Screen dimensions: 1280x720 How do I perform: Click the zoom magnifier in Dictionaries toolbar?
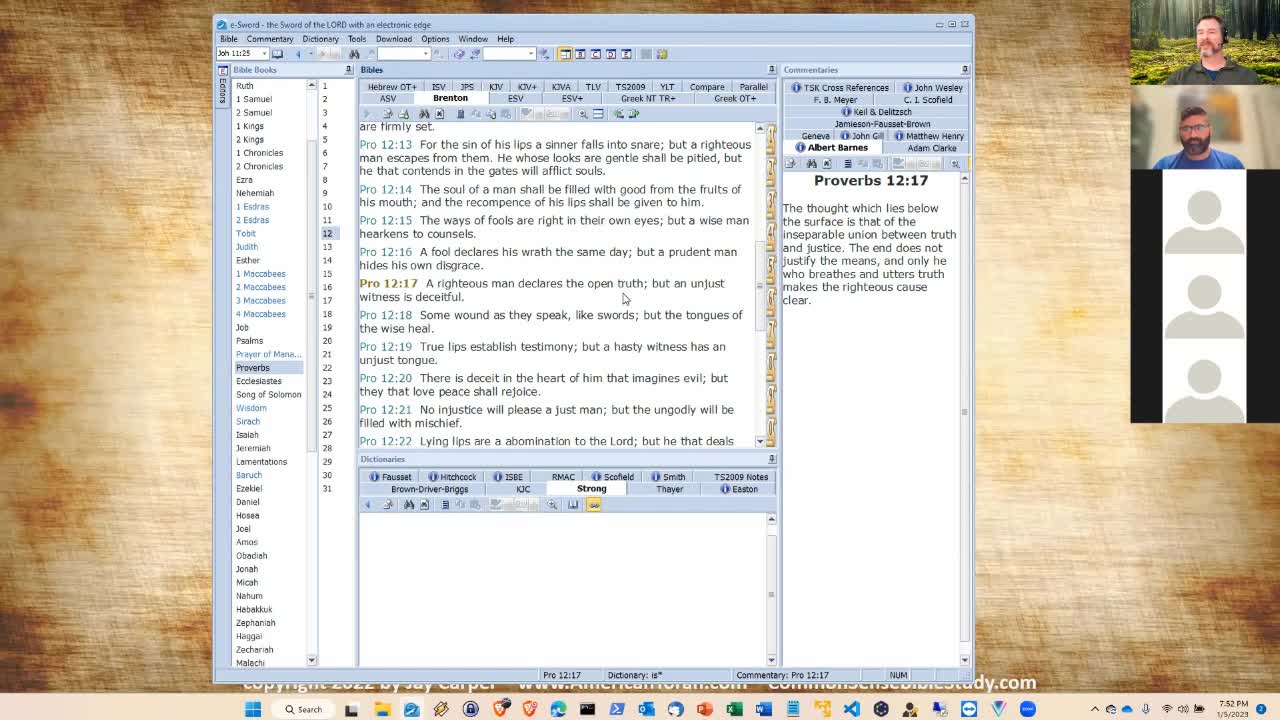(552, 505)
